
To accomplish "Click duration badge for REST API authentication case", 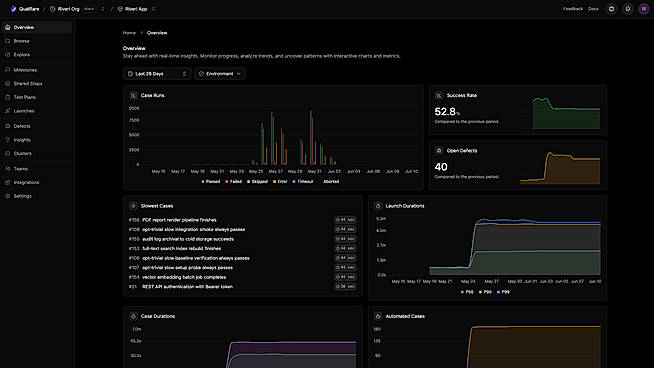I will pos(345,287).
